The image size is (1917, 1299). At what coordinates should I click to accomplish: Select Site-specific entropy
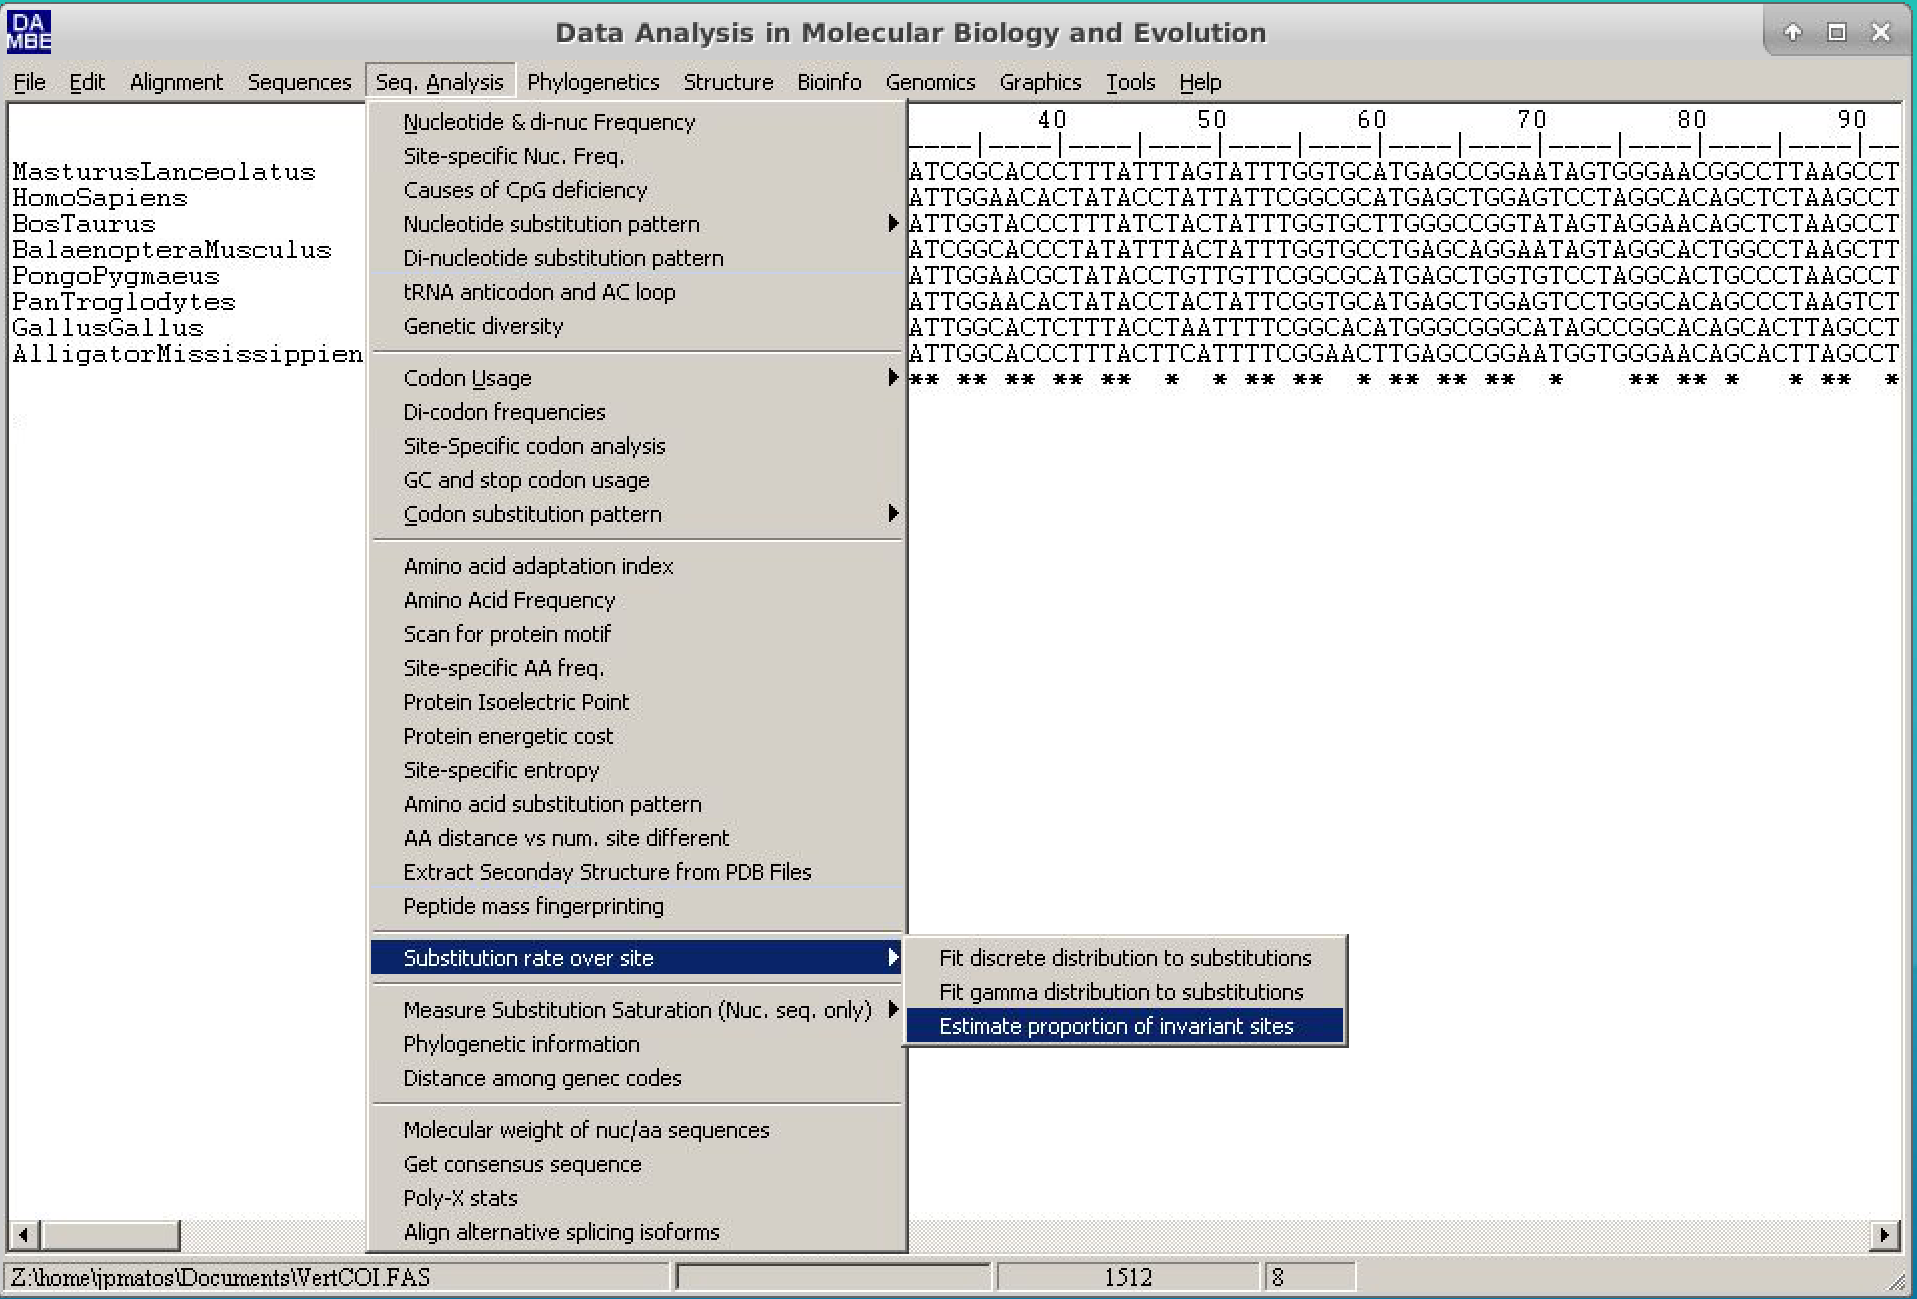tap(637, 770)
